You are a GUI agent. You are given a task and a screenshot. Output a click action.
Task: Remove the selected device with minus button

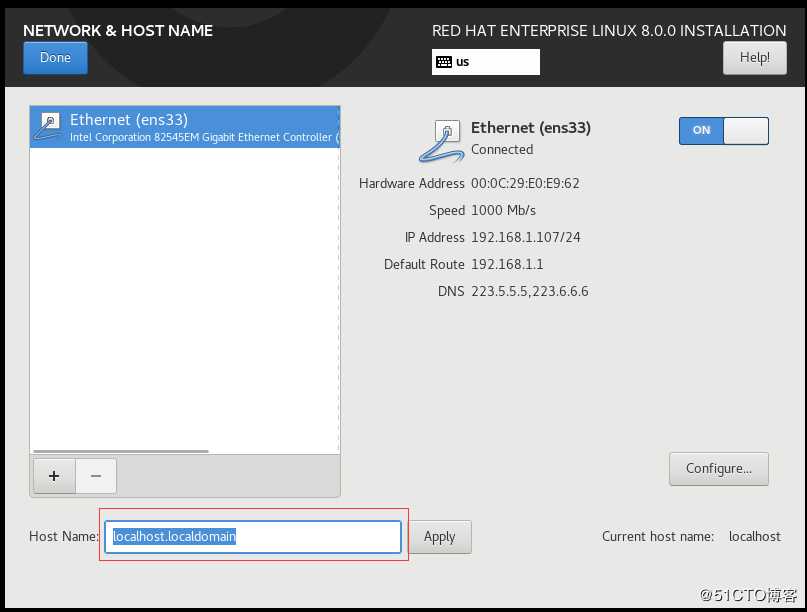click(x=96, y=476)
